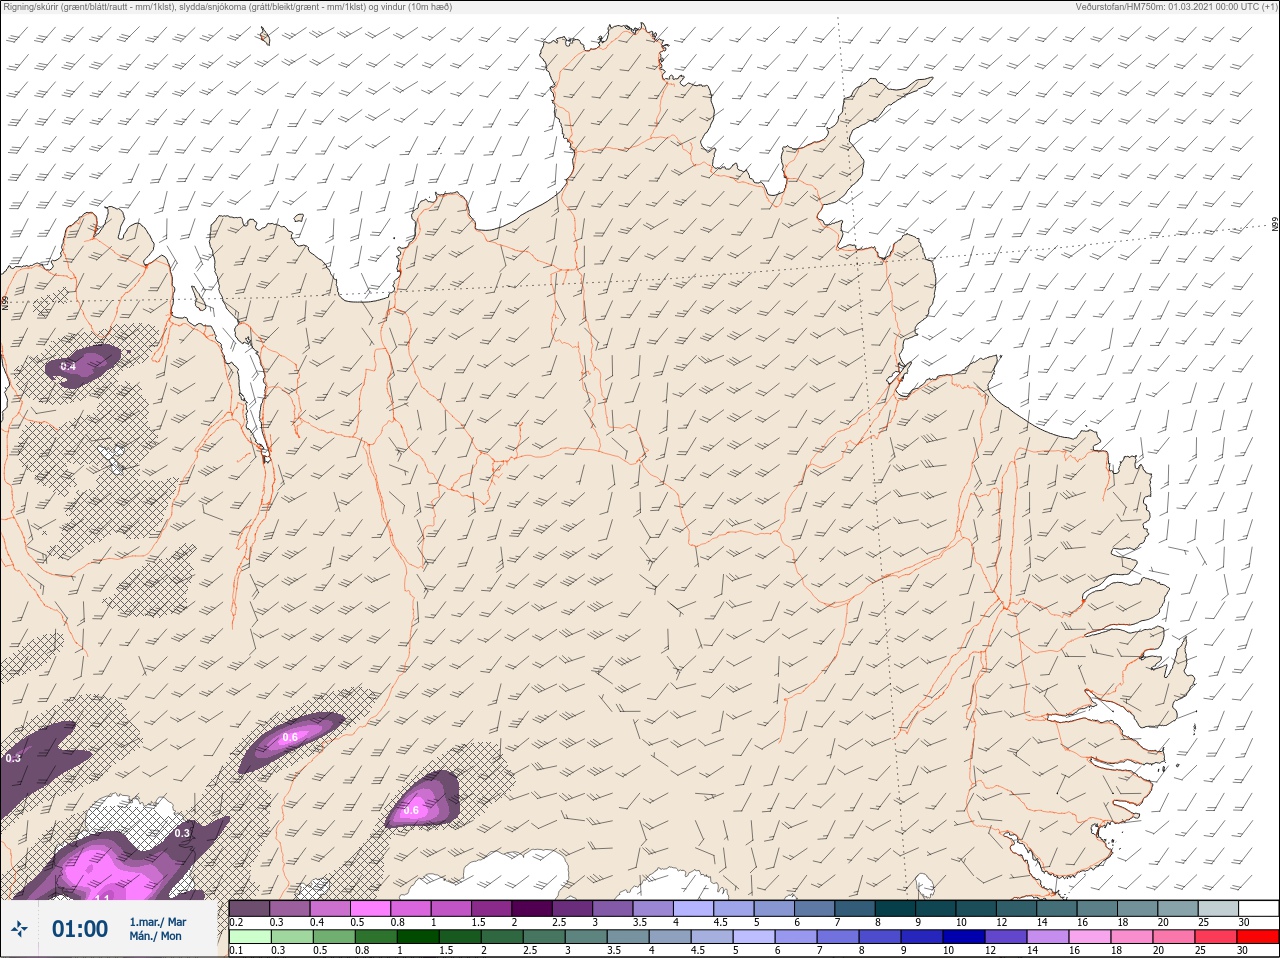
Task: Click the four-pointed star icon beside 01:00
Action: (x=18, y=930)
